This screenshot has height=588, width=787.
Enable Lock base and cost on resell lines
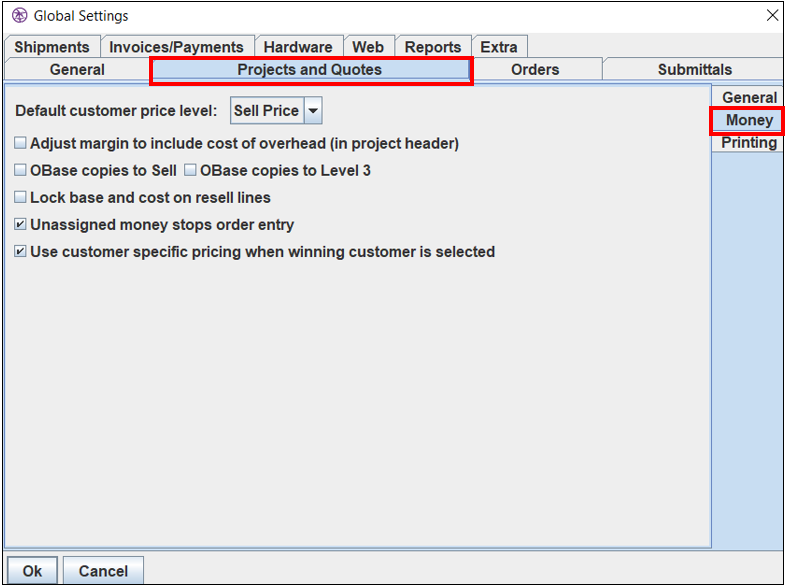21,198
